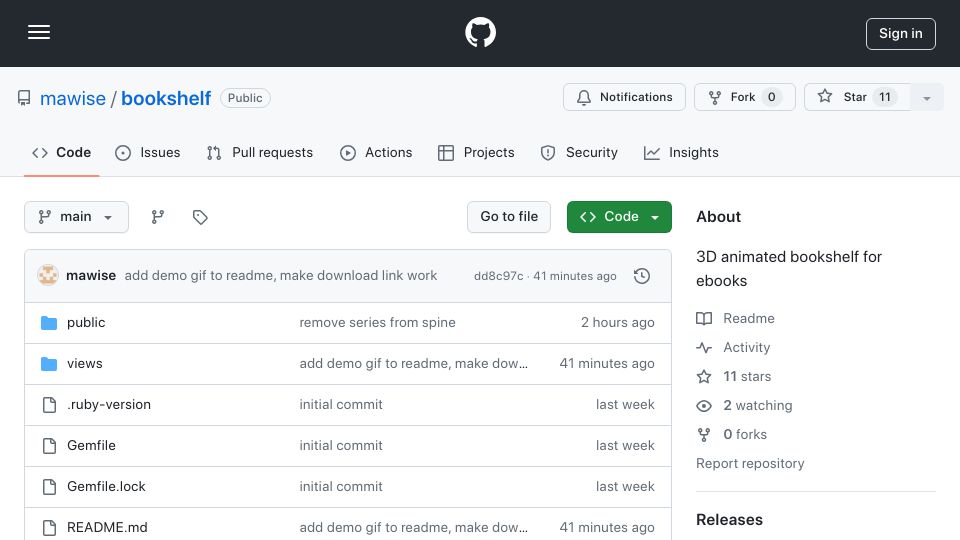This screenshot has width=960, height=540.
Task: Open the public folder
Action: point(86,323)
